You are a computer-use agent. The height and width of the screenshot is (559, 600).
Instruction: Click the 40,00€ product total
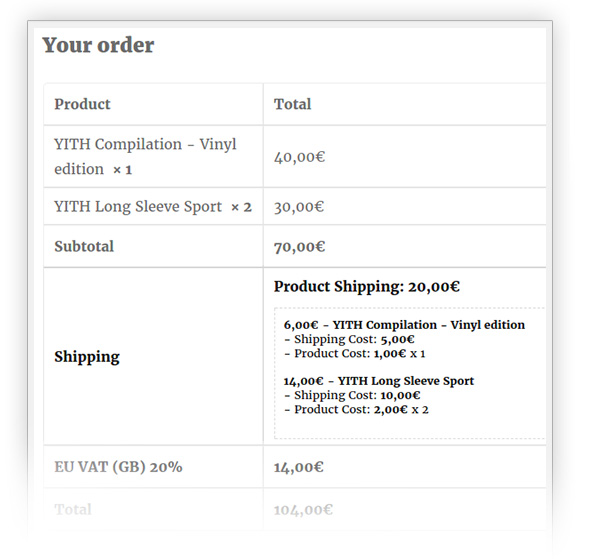(299, 156)
